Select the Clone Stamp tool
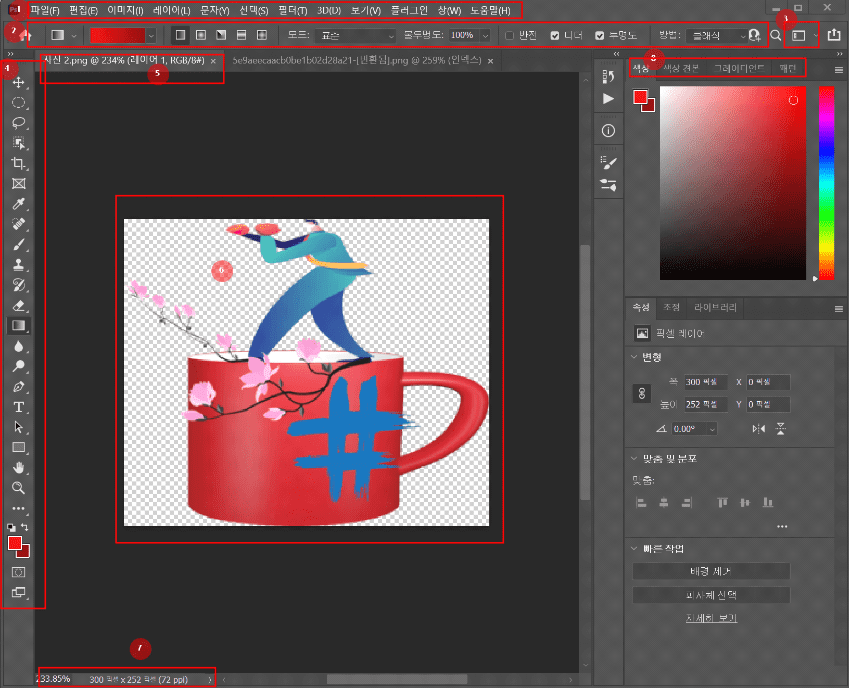Screen dimensions: 849x688 (18, 265)
